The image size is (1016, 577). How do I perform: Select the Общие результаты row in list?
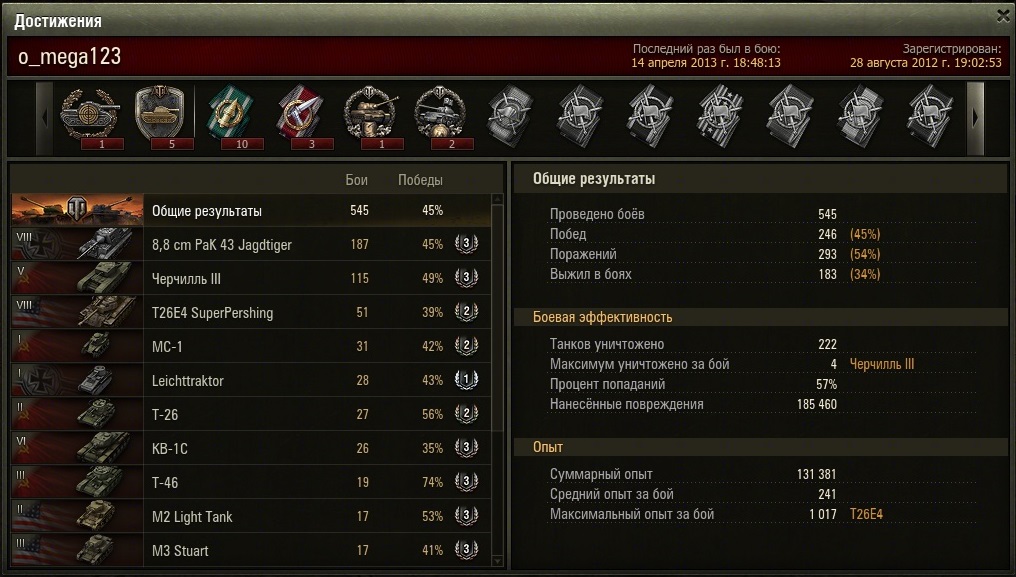pyautogui.click(x=251, y=210)
